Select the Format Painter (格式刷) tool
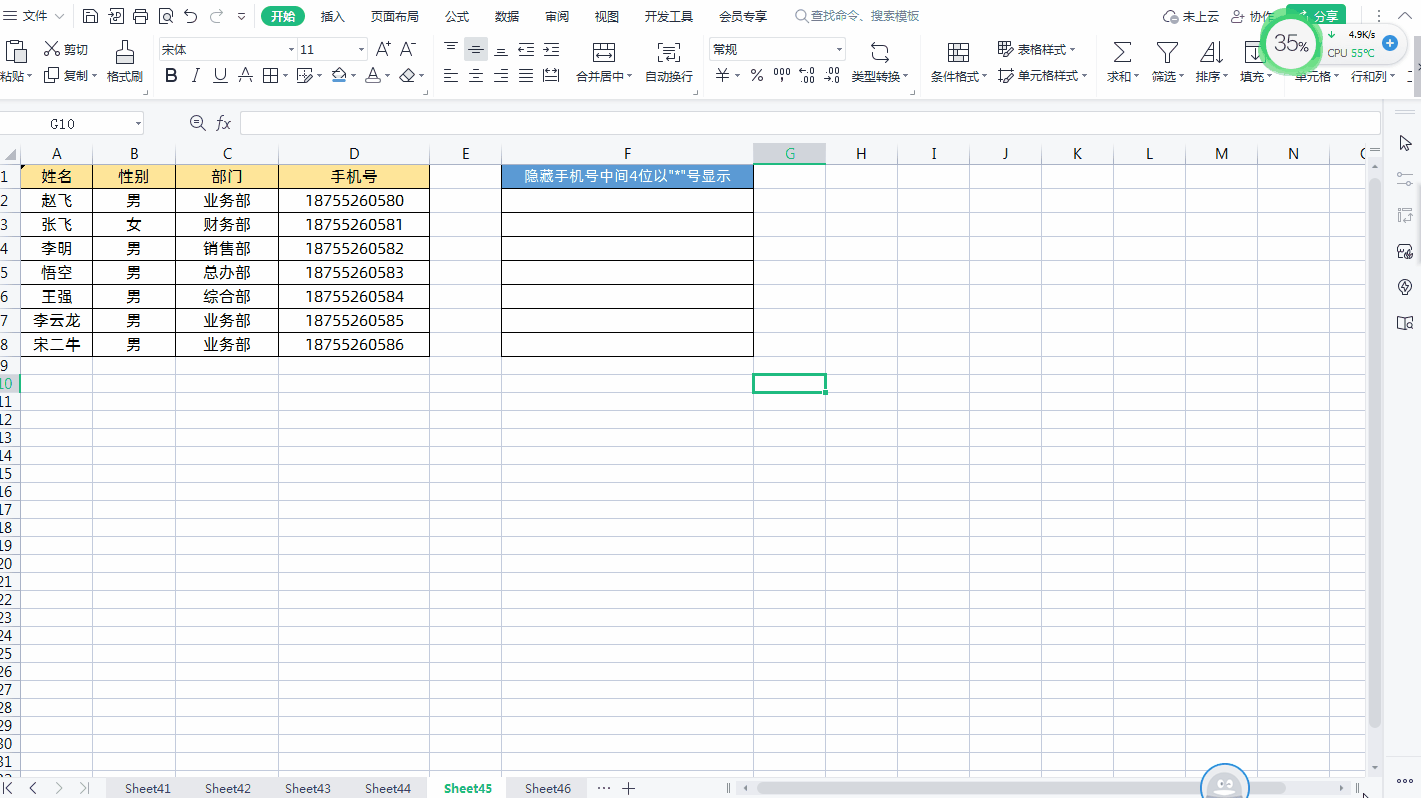1421x798 pixels. point(125,61)
